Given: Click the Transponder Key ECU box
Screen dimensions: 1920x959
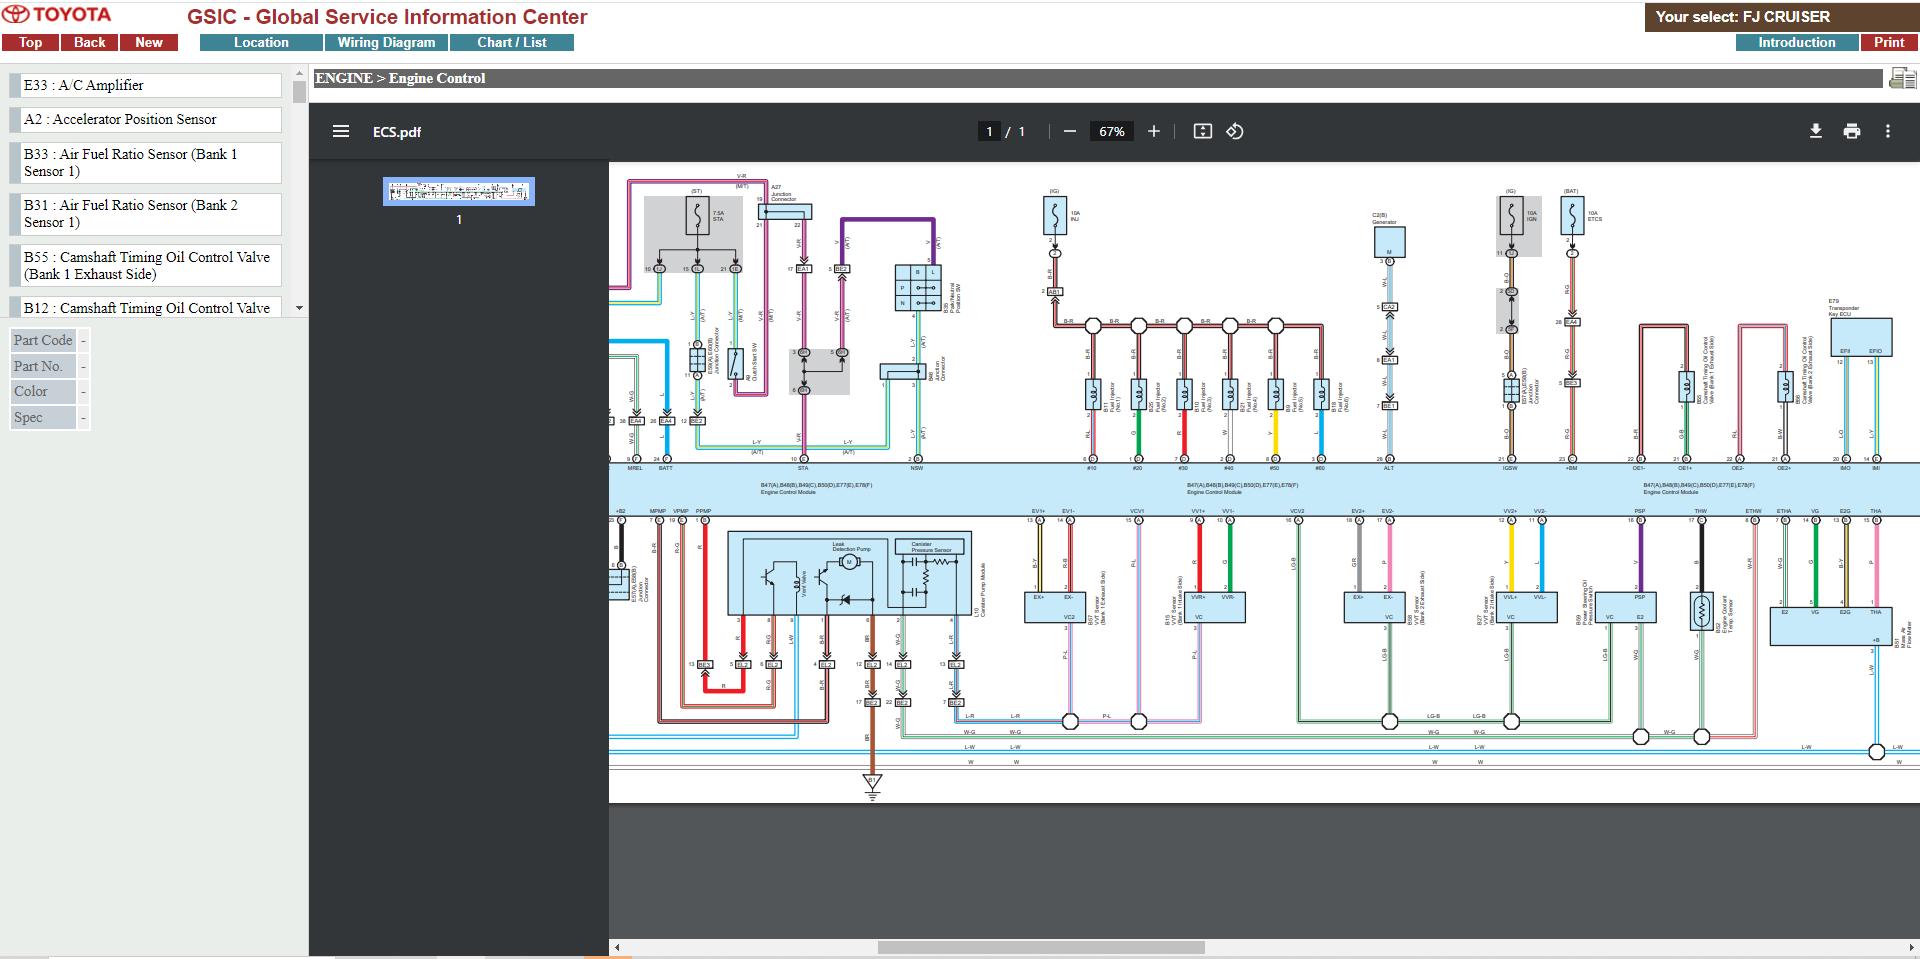Looking at the screenshot, I should [x=1860, y=337].
